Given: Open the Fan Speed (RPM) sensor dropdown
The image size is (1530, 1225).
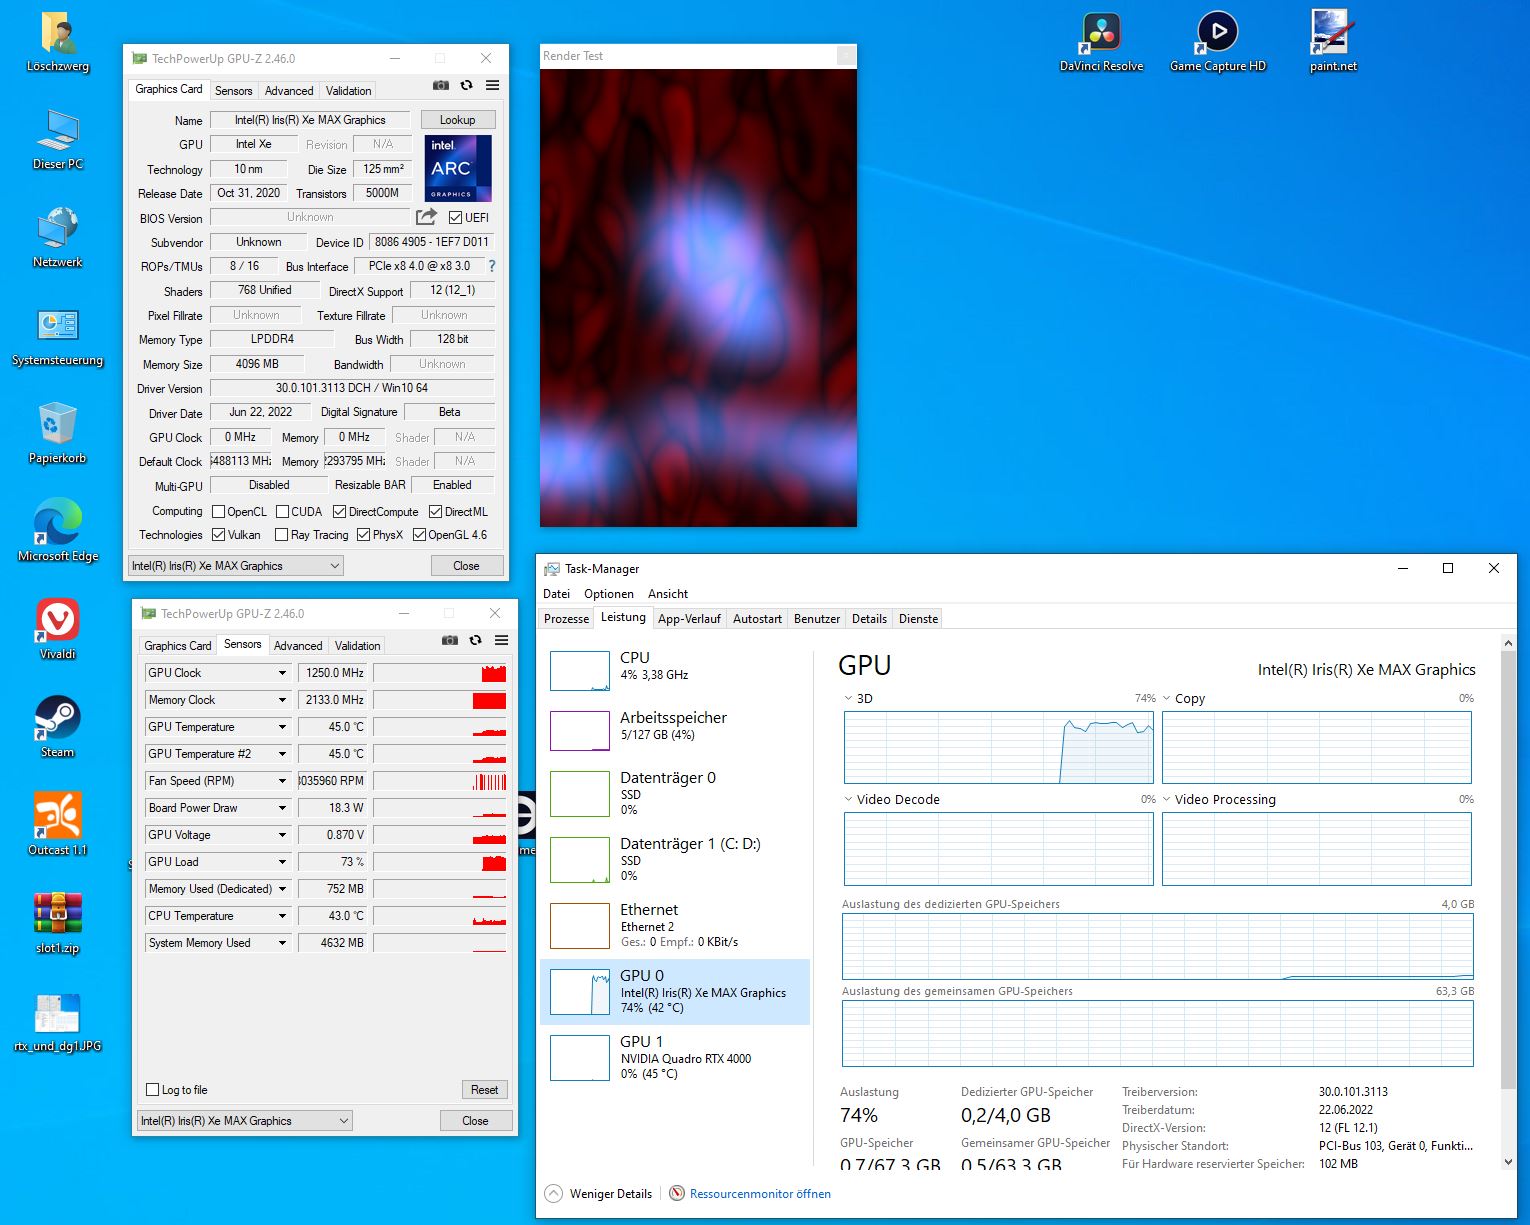Looking at the screenshot, I should (282, 781).
